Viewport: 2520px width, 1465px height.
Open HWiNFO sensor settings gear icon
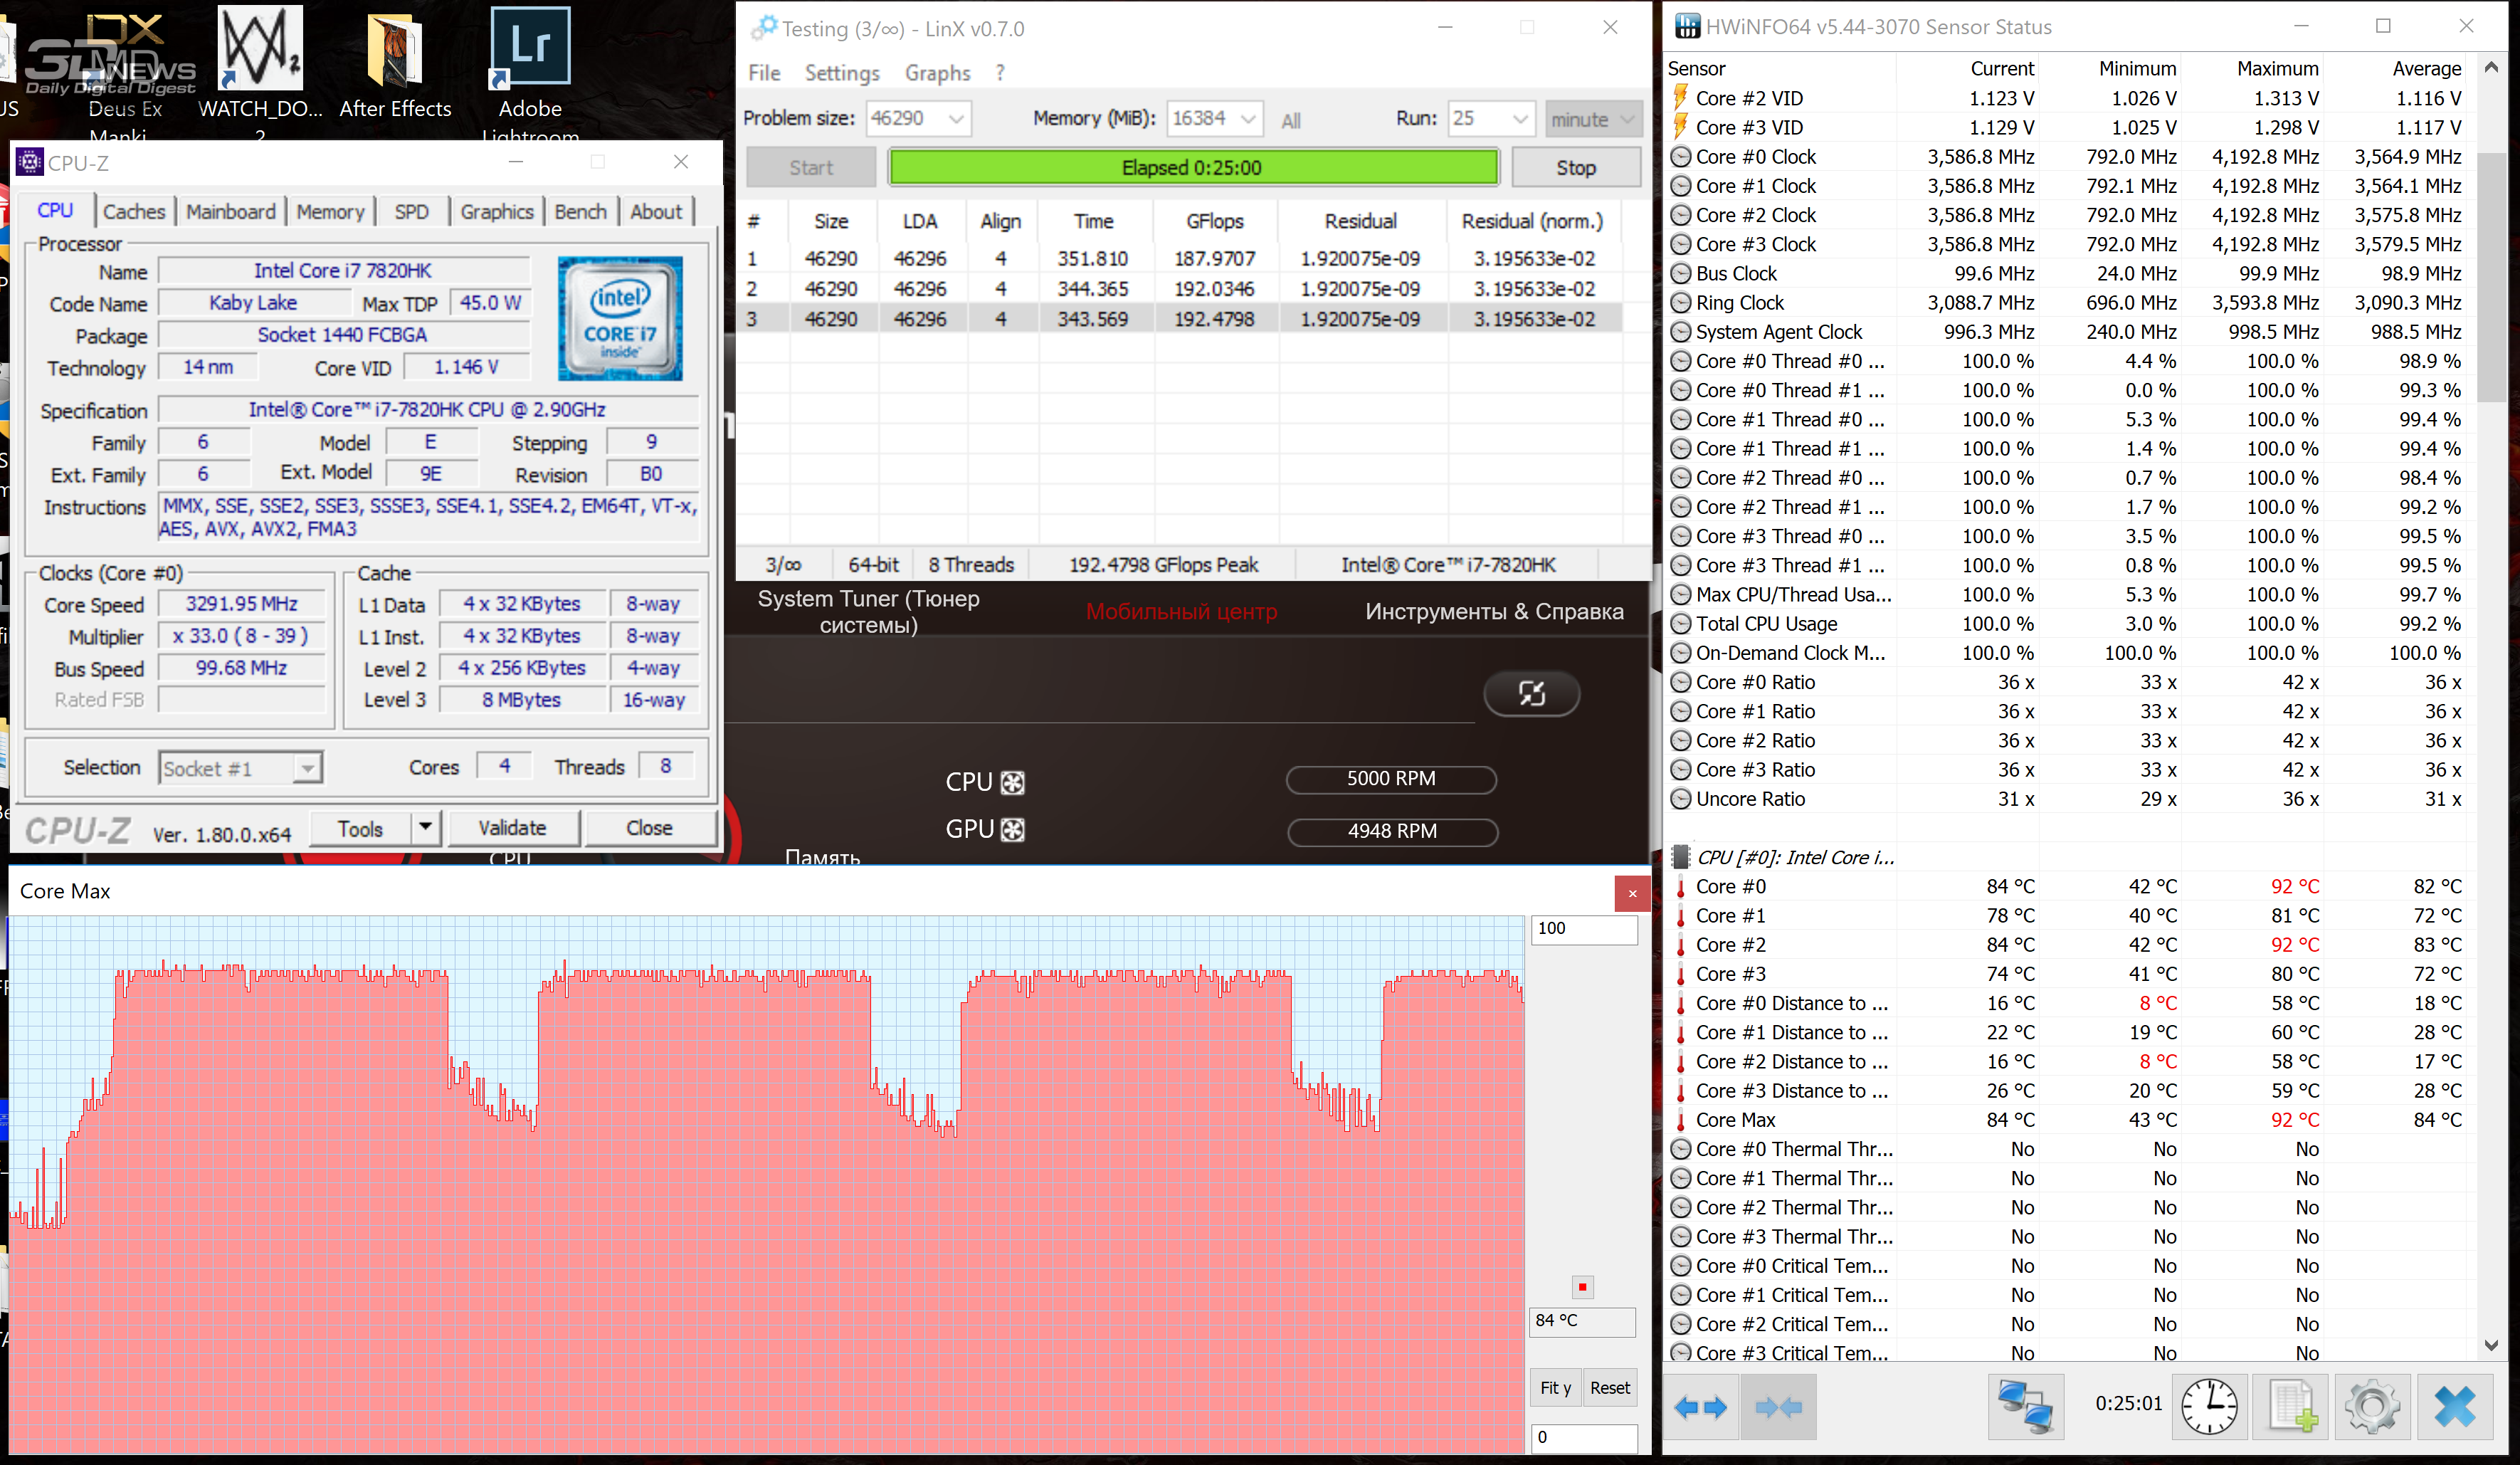[x=2372, y=1407]
